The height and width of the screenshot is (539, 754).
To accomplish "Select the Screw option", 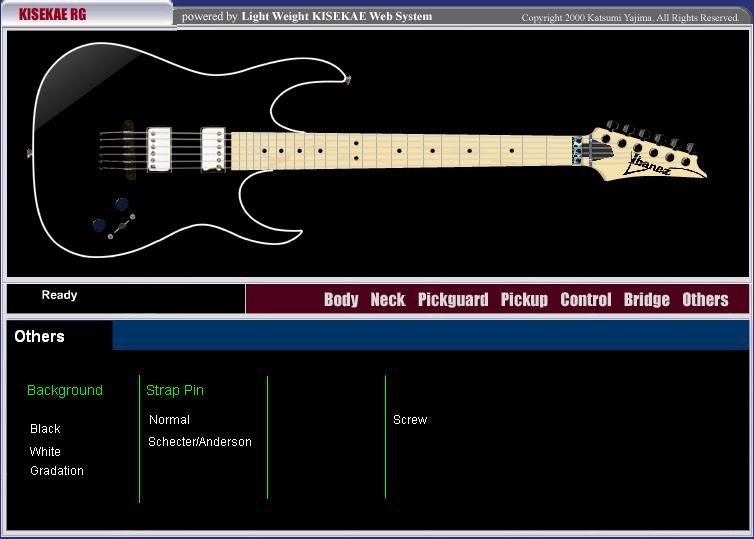I will click(x=410, y=420).
